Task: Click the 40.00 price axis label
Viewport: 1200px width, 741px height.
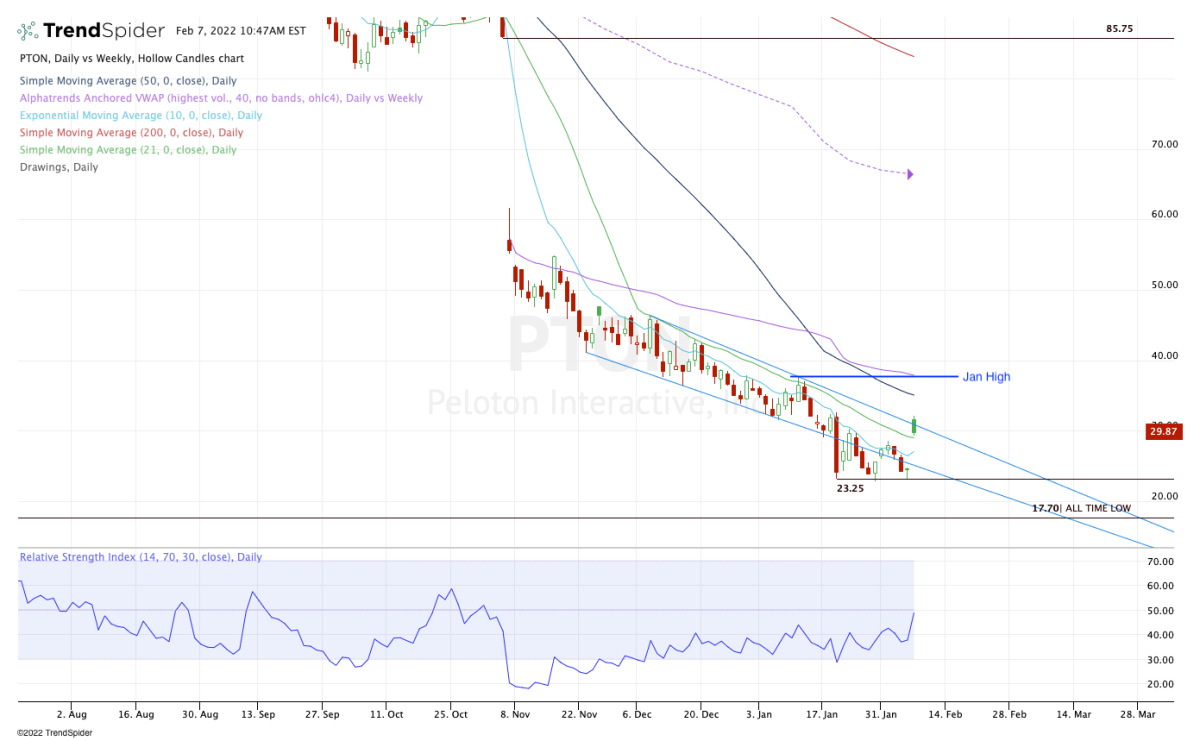Action: (1165, 356)
